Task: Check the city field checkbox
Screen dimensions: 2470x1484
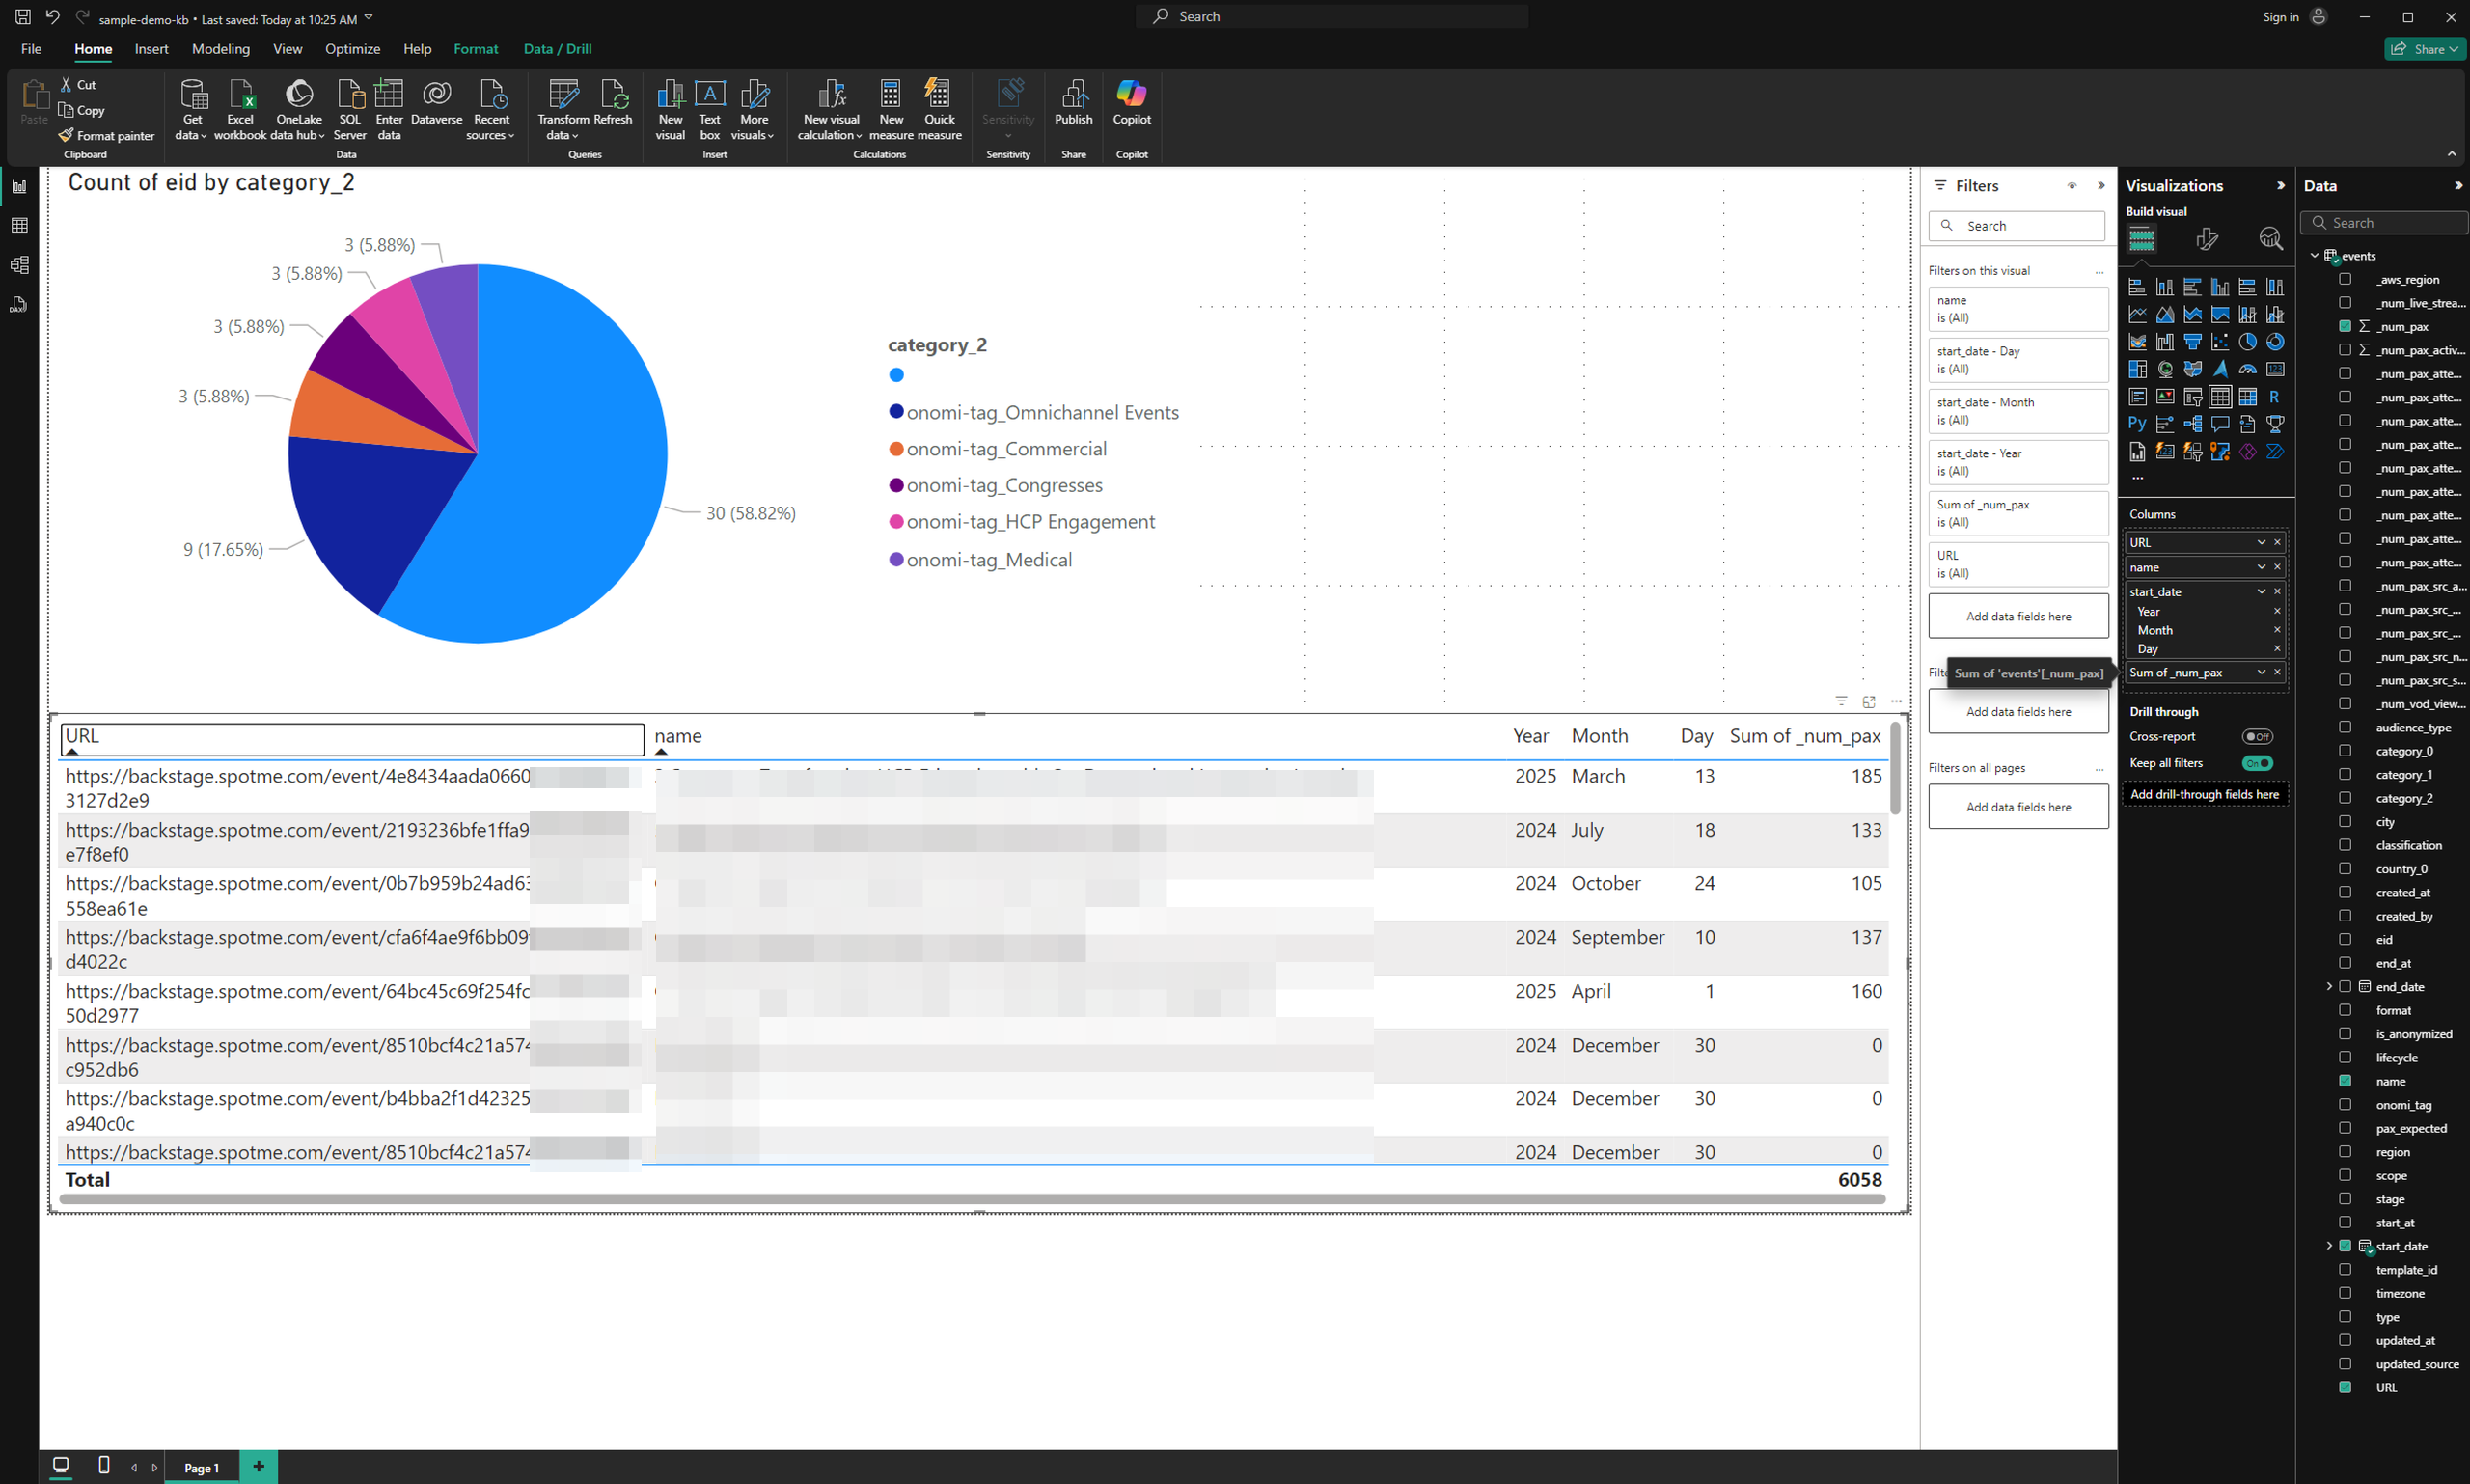Action: [x=2345, y=821]
